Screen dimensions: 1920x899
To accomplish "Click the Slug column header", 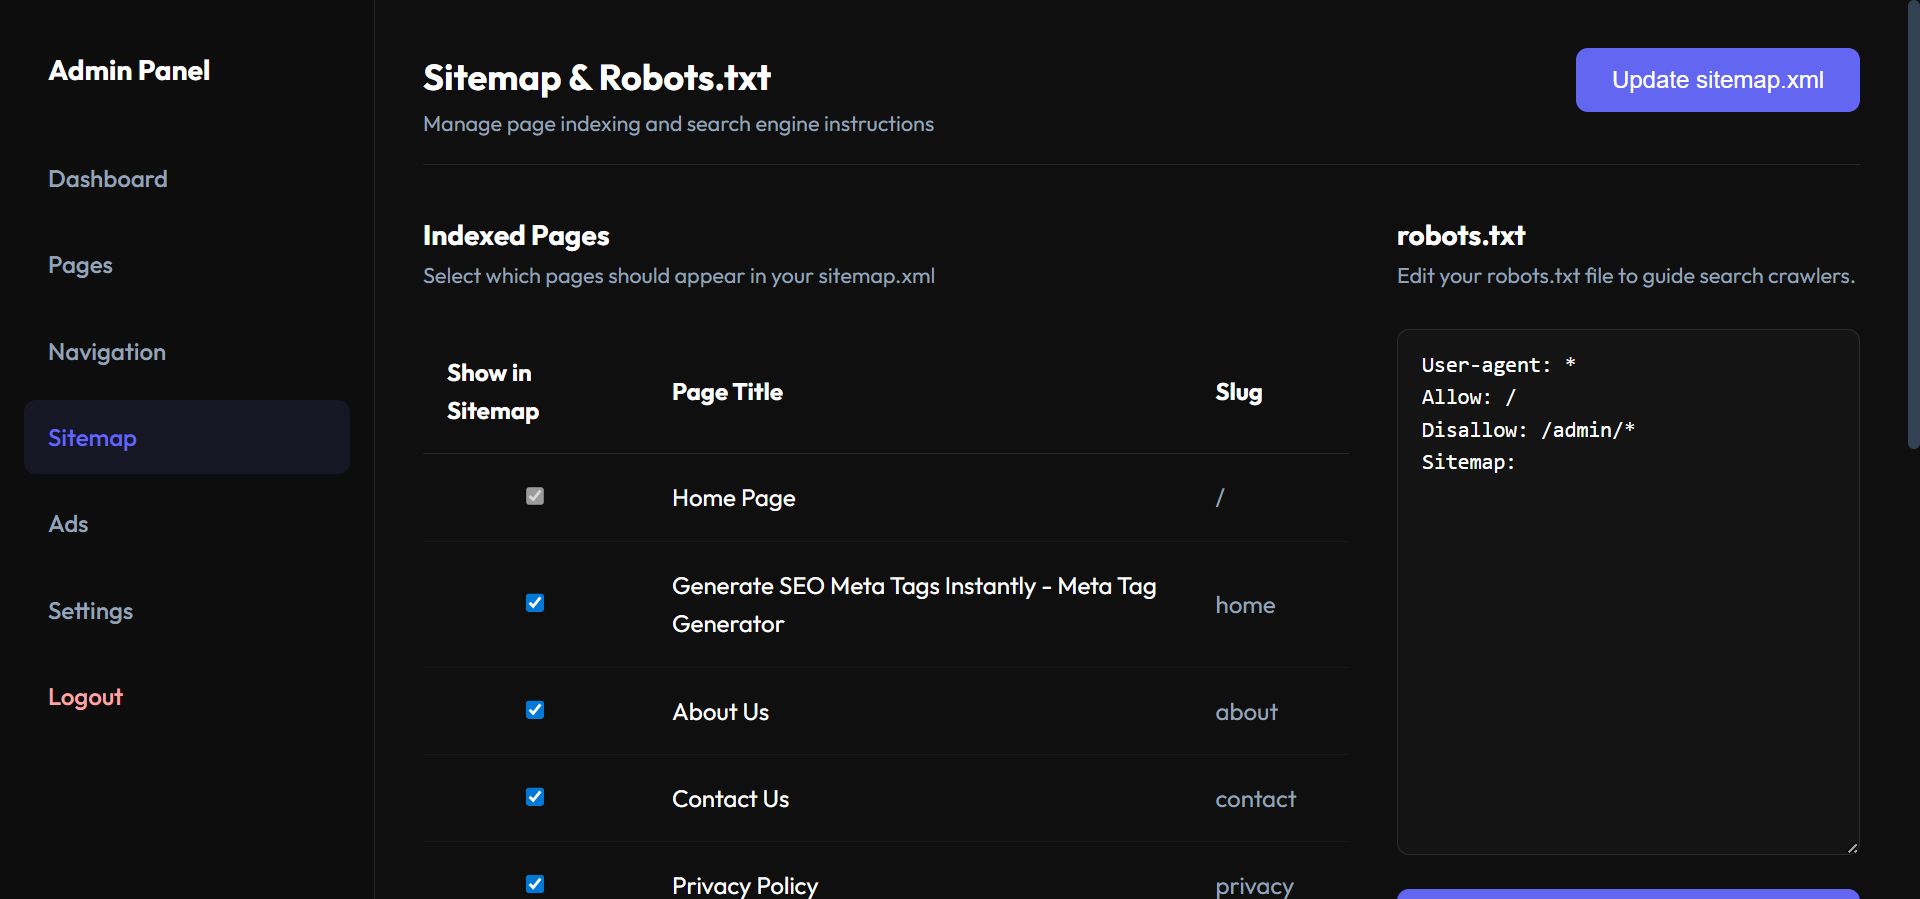I will coord(1238,392).
